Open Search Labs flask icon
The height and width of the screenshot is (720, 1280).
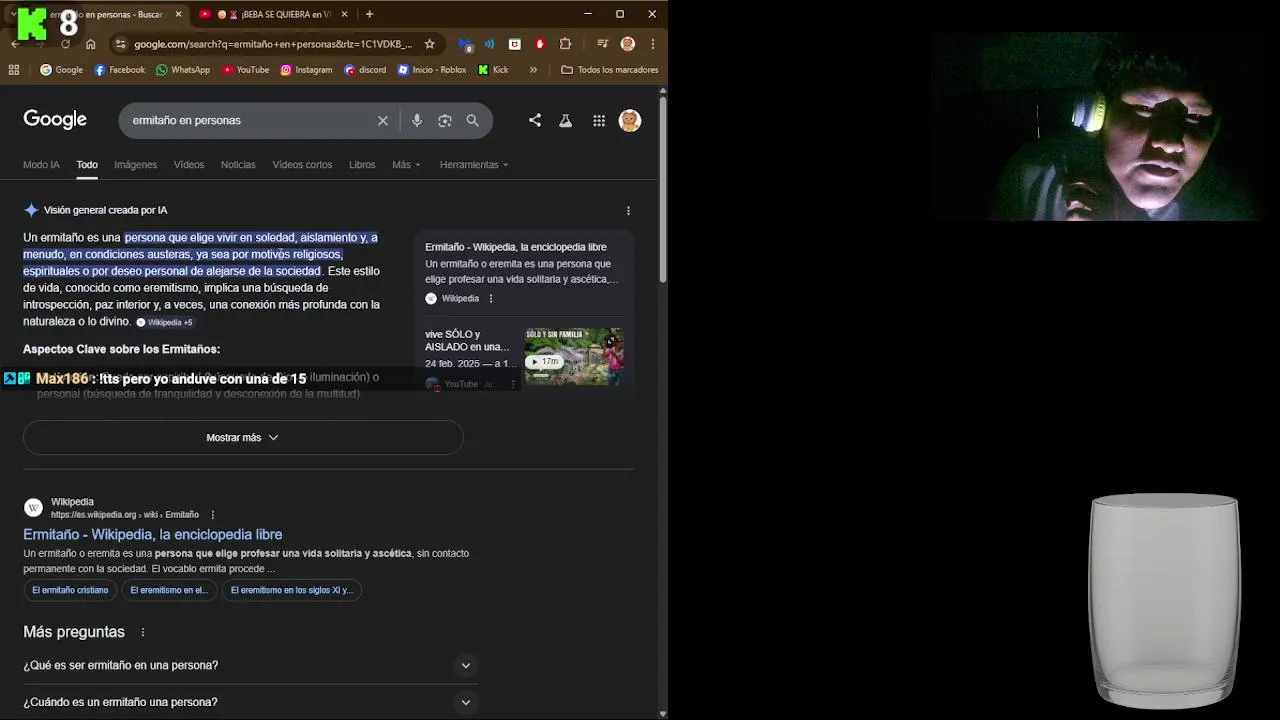[565, 120]
